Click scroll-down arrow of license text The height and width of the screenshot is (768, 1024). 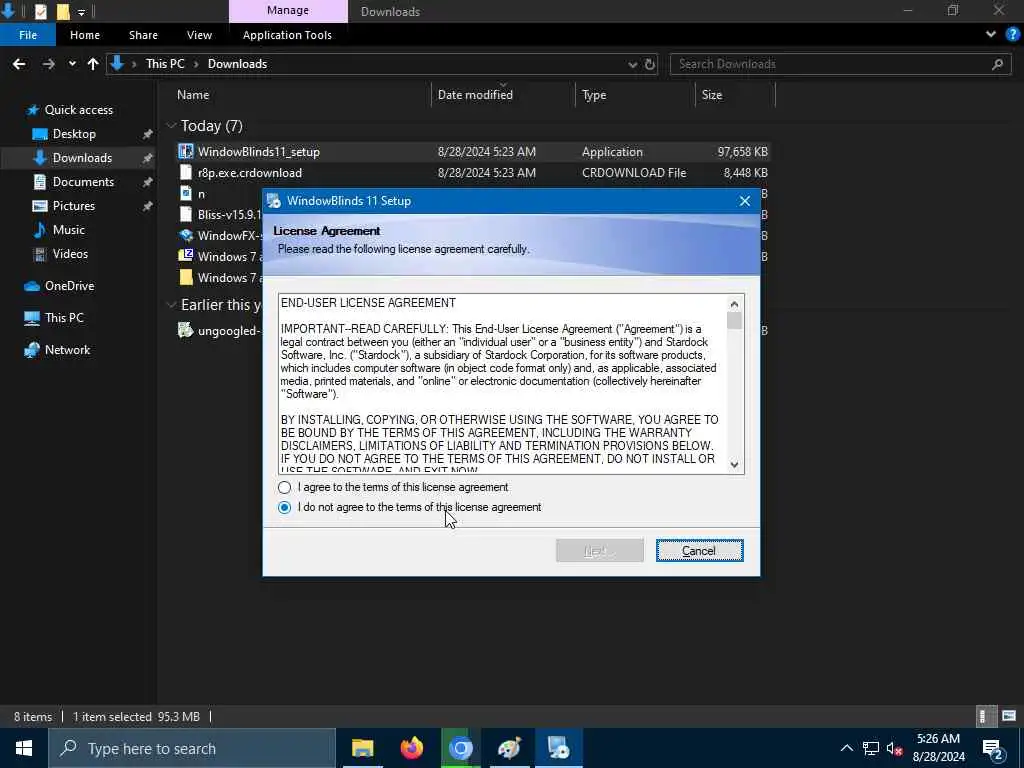734,464
